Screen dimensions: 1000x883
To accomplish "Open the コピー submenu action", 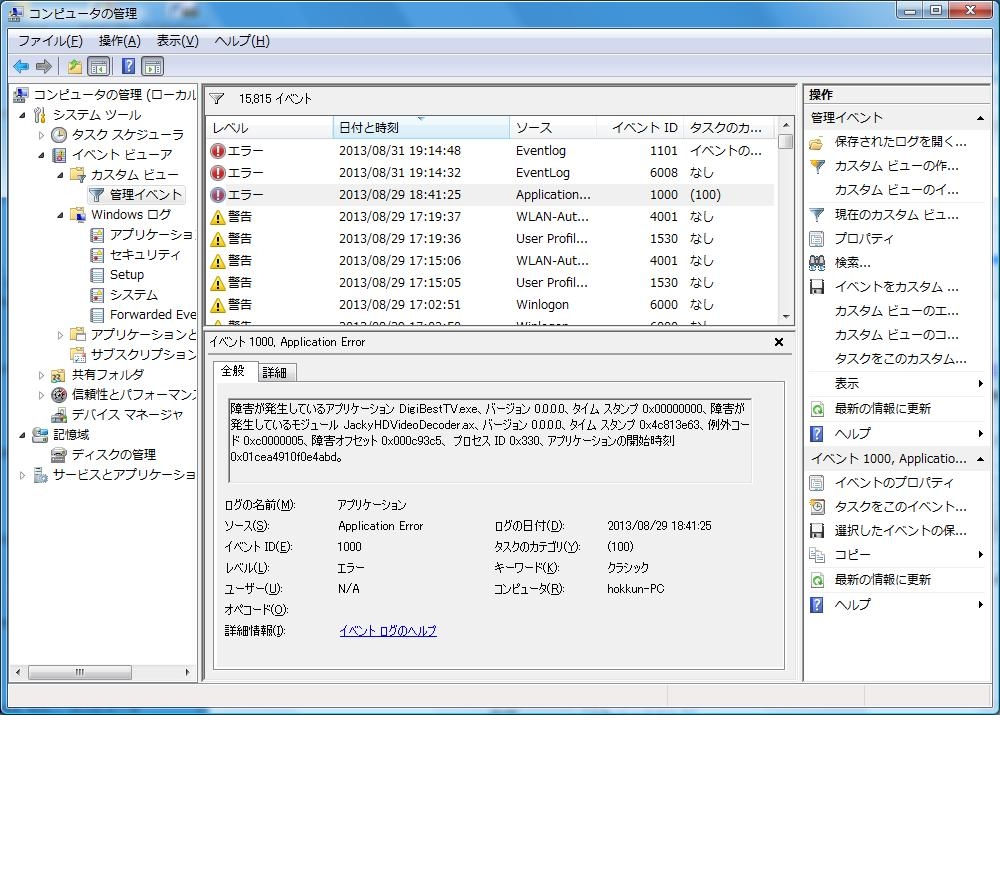I will point(897,555).
